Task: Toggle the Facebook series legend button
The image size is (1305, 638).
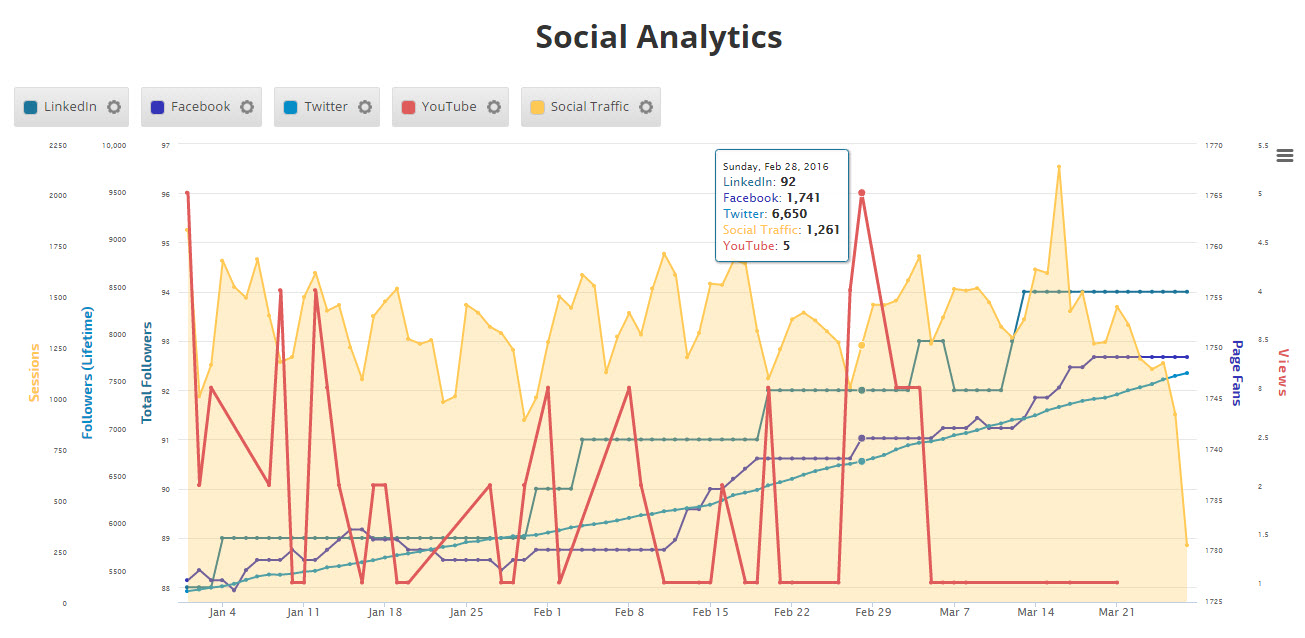Action: point(201,107)
